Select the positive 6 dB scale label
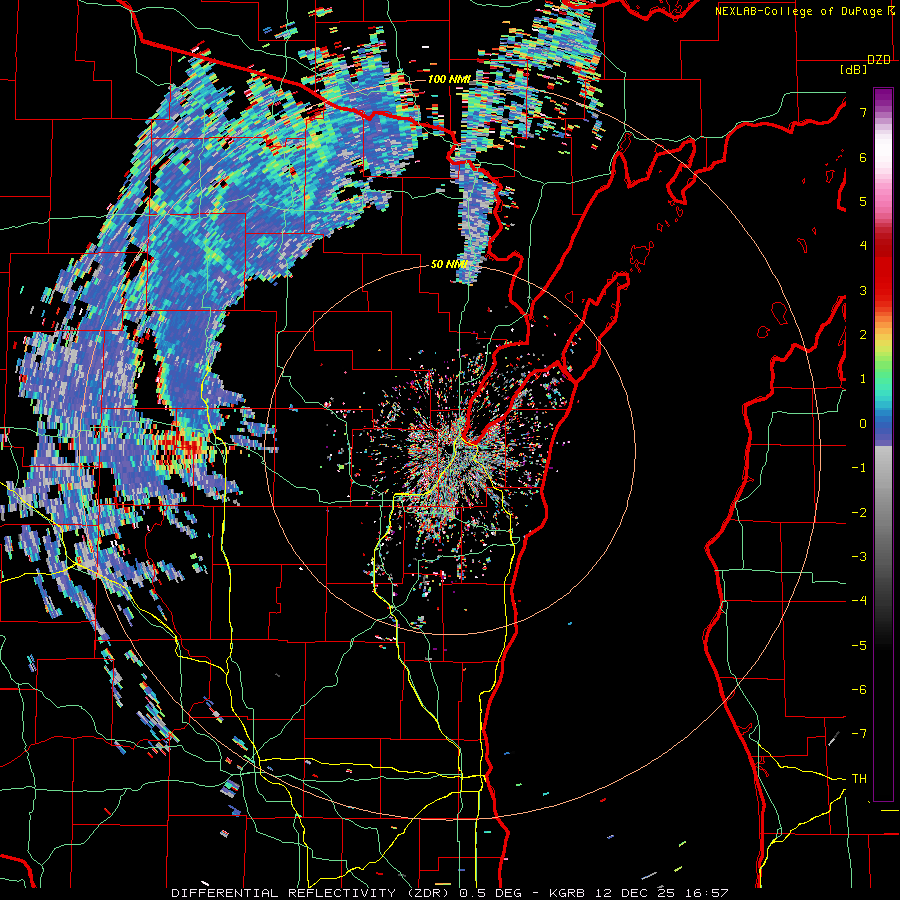The image size is (900, 900). click(863, 157)
